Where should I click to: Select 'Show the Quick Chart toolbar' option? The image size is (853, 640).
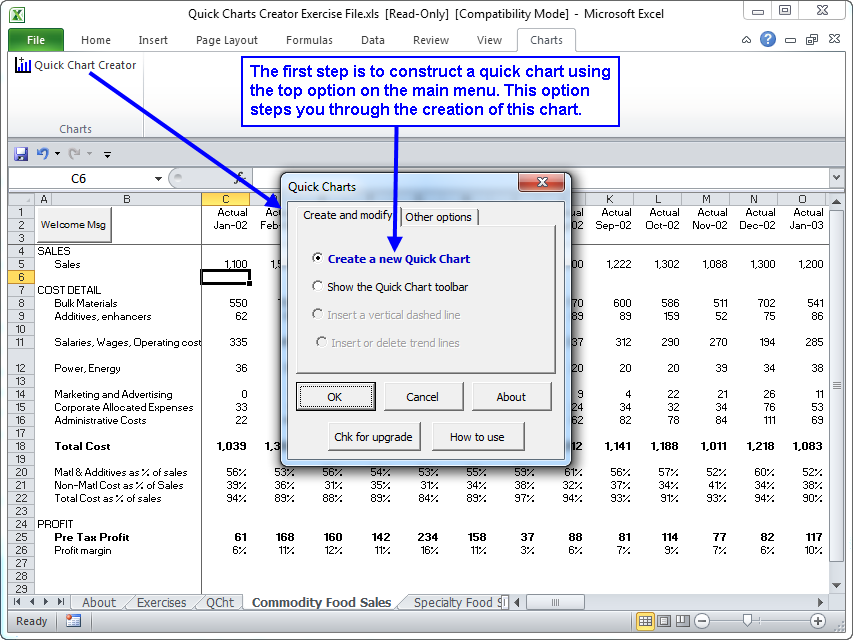pos(318,286)
